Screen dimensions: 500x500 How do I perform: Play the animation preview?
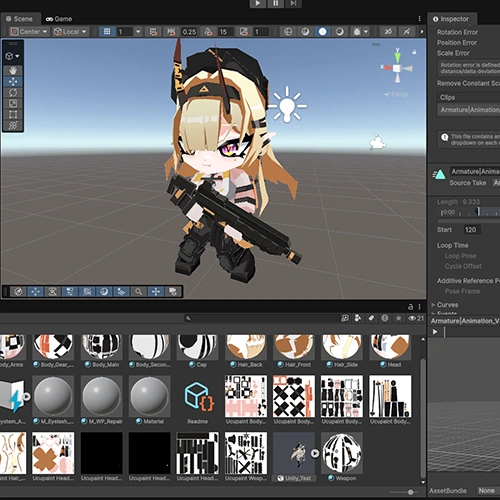tap(435, 332)
